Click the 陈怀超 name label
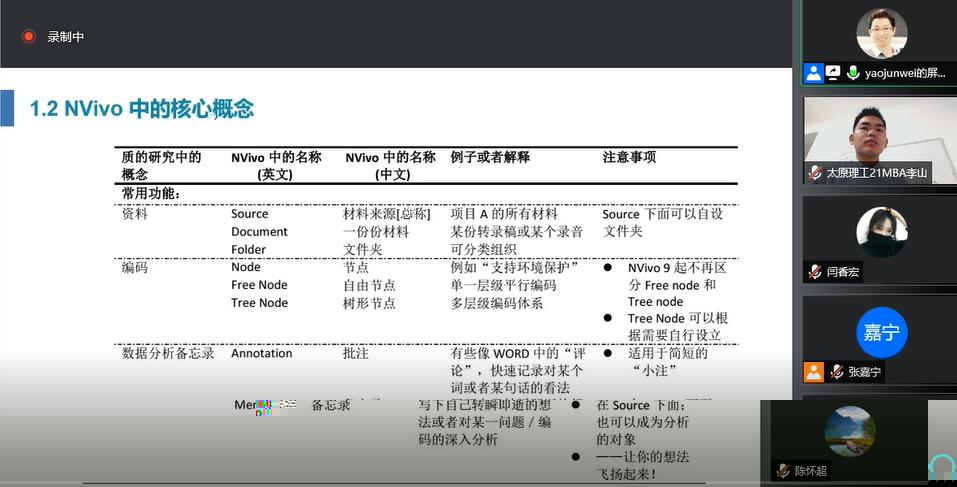Image resolution: width=957 pixels, height=487 pixels. tap(811, 471)
